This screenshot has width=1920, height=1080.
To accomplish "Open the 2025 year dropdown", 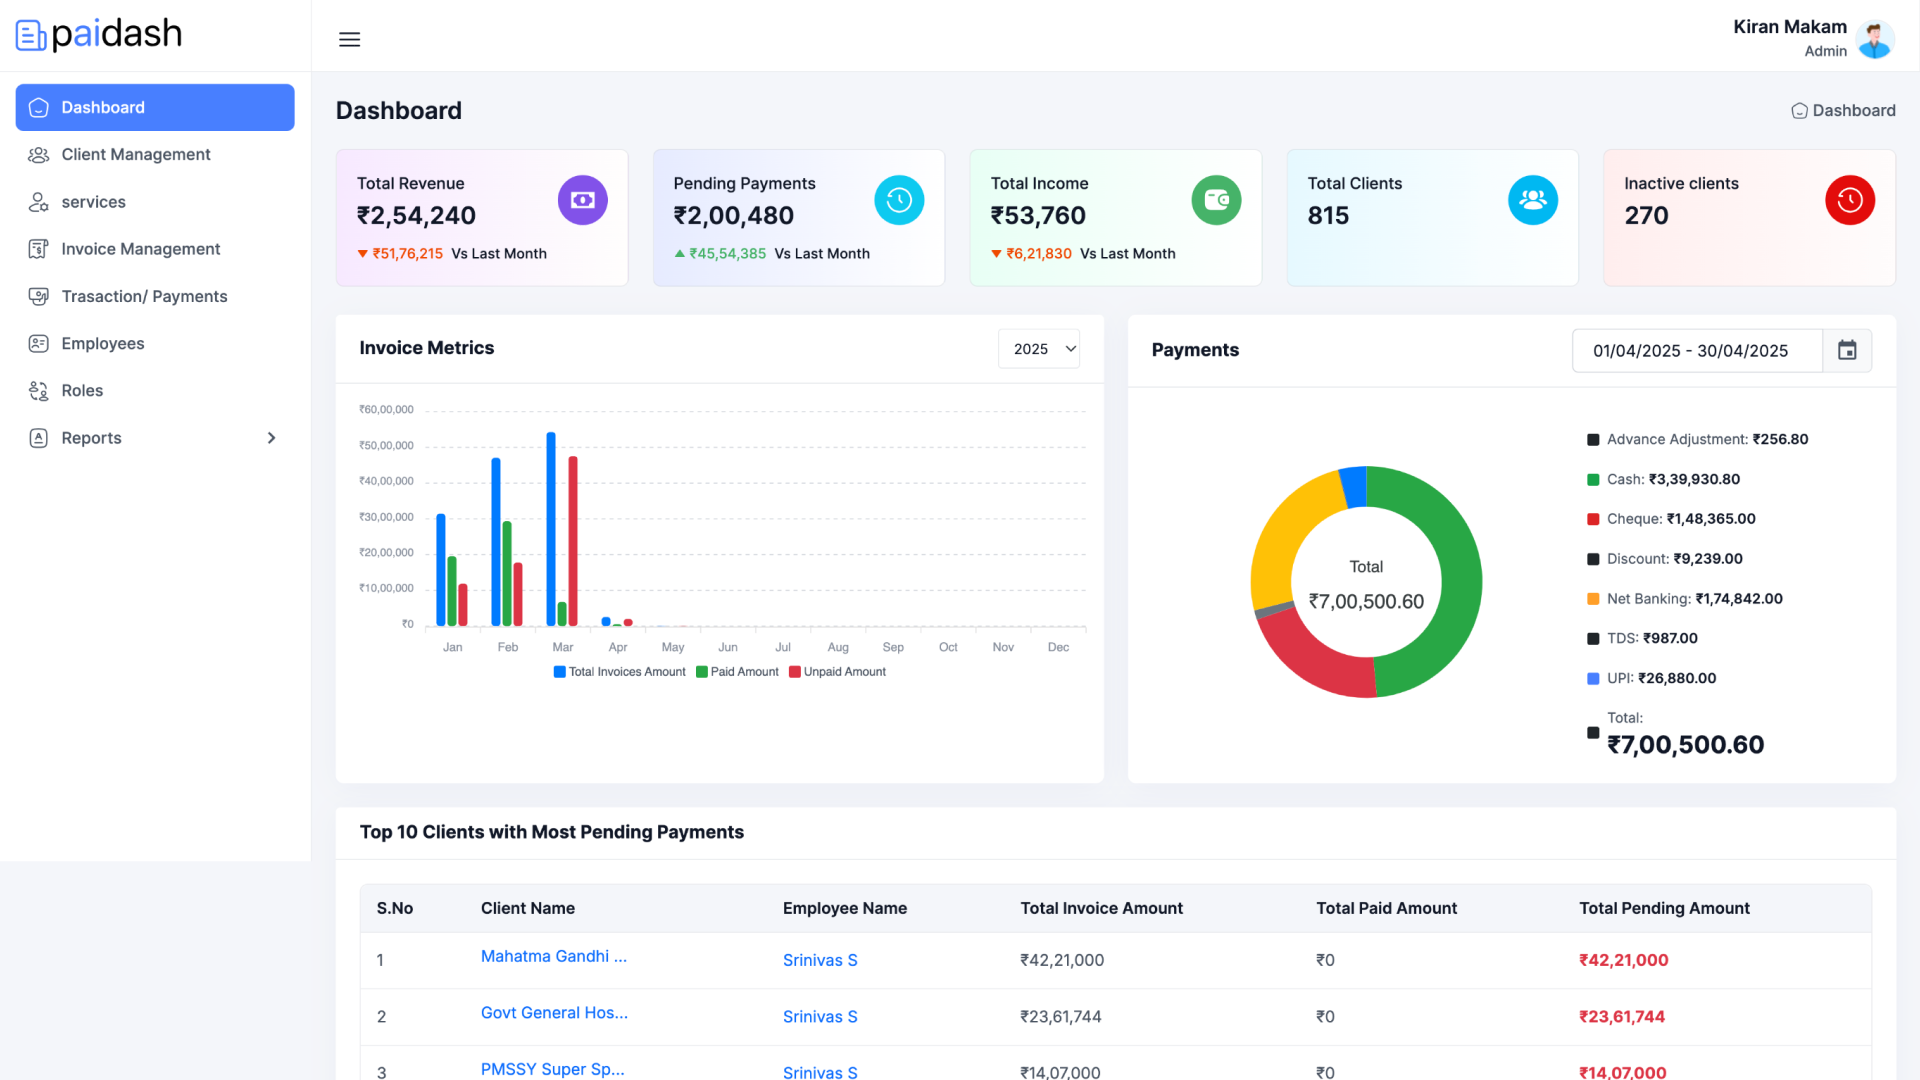I will pos(1039,349).
